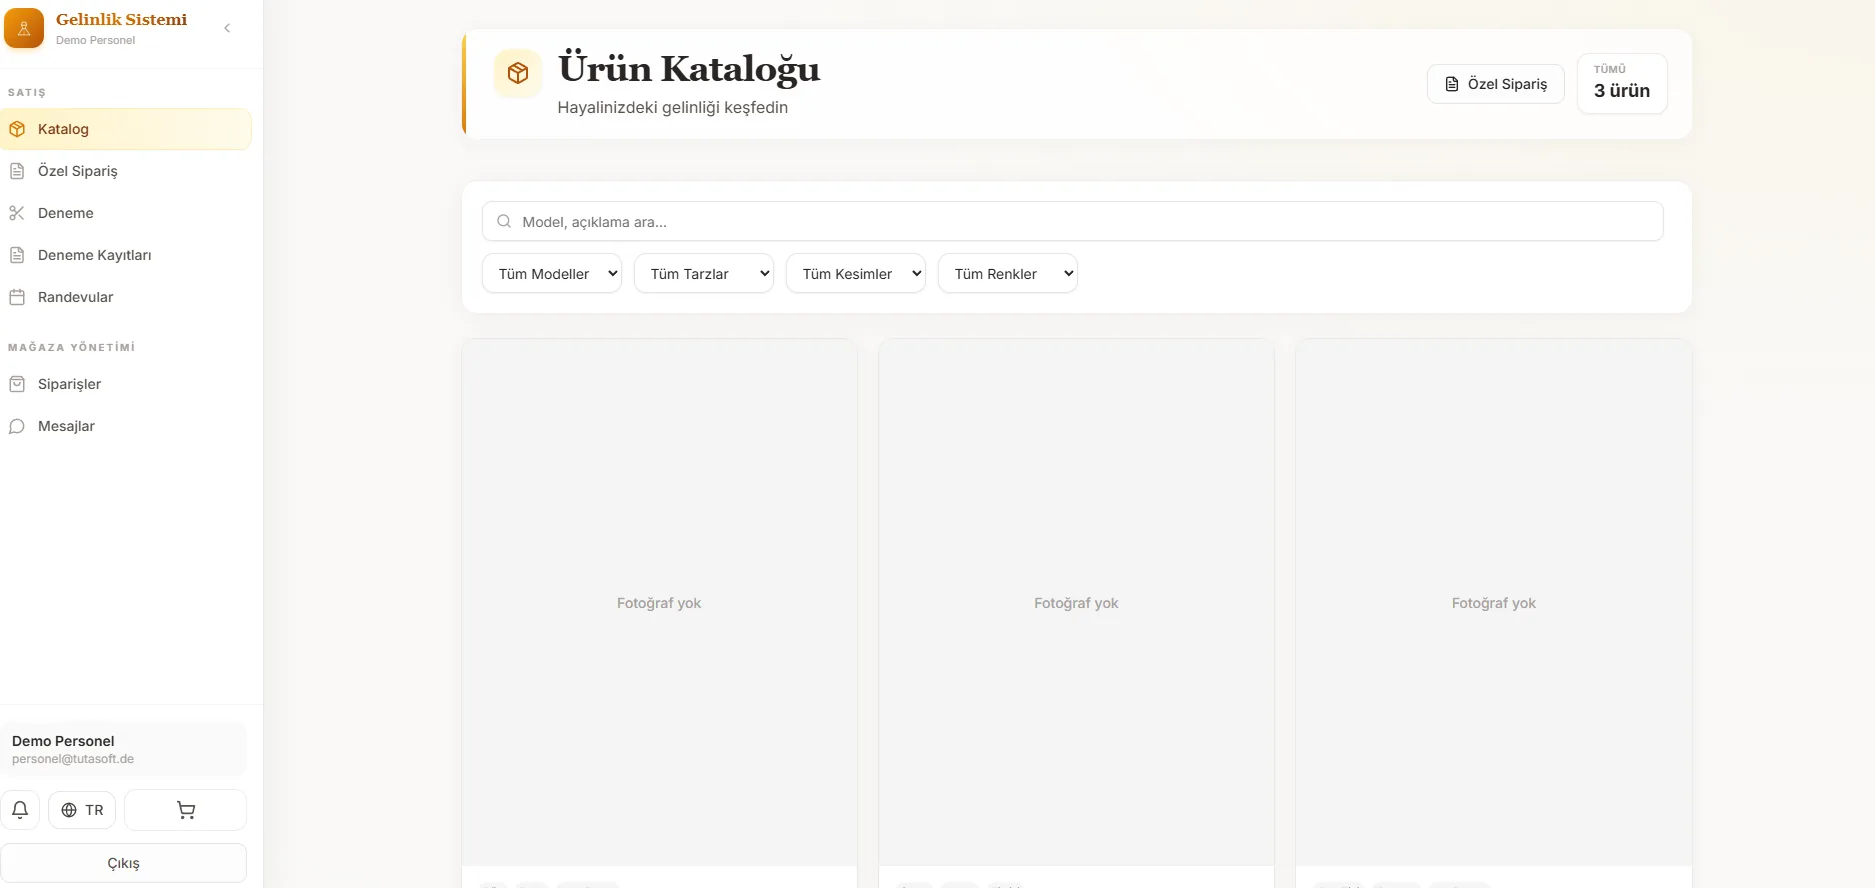Open the Tüm Tarzlar filter dropdown
Viewport: 1875px width, 888px height.
point(704,273)
